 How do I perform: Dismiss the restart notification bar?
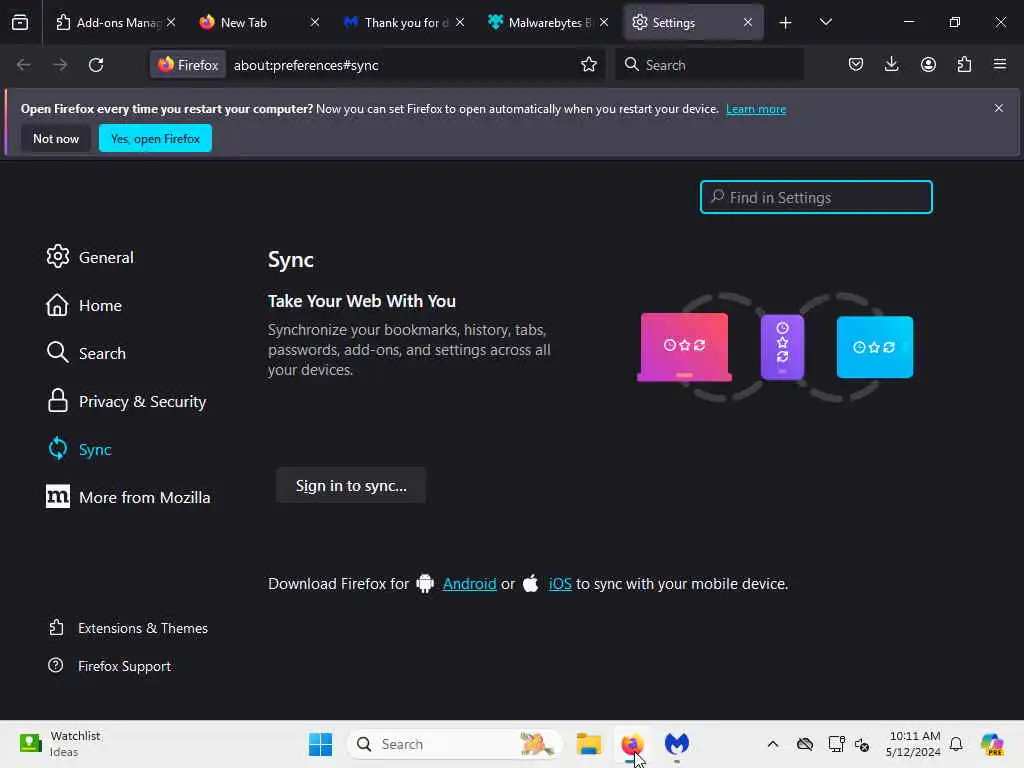pyautogui.click(x=999, y=108)
